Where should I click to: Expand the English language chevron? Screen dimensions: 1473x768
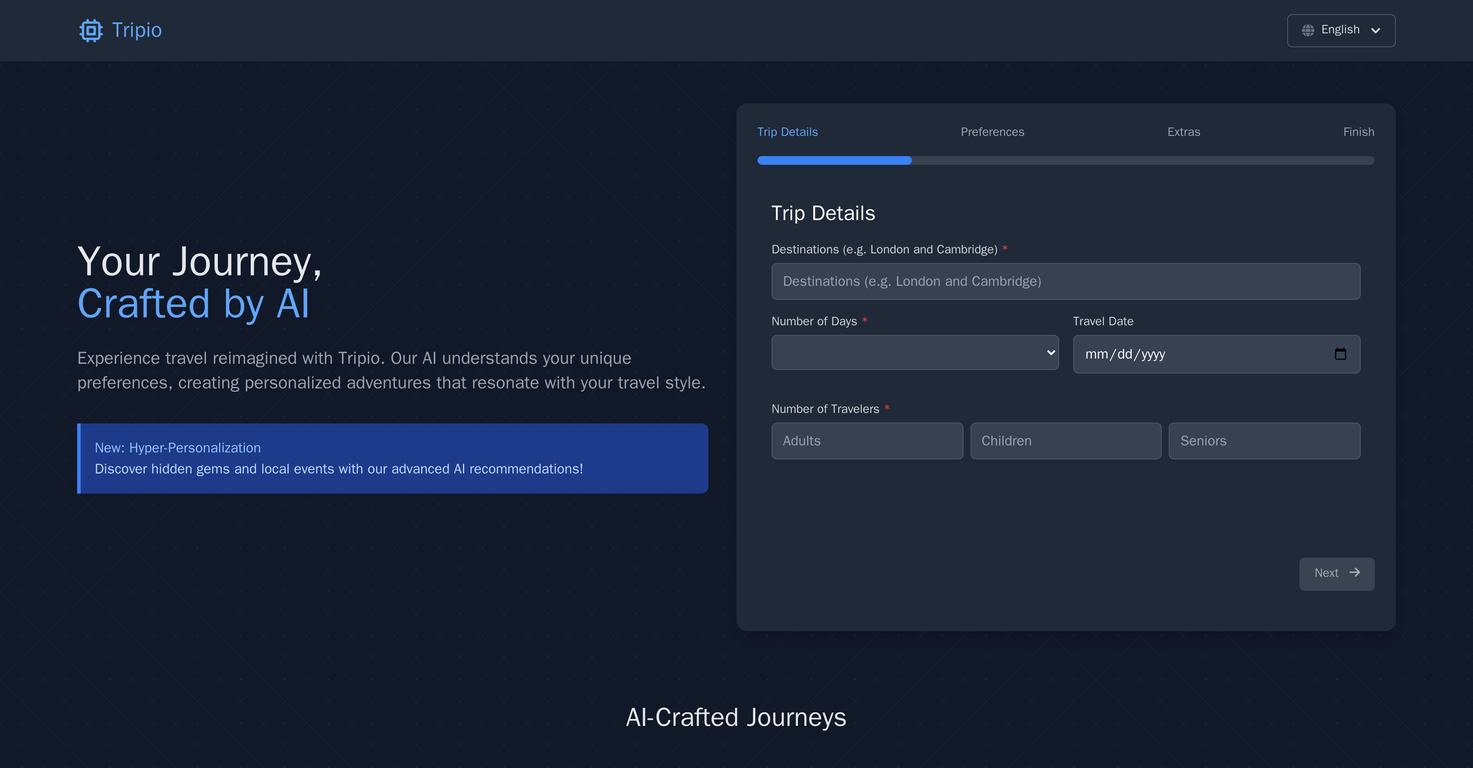point(1376,31)
